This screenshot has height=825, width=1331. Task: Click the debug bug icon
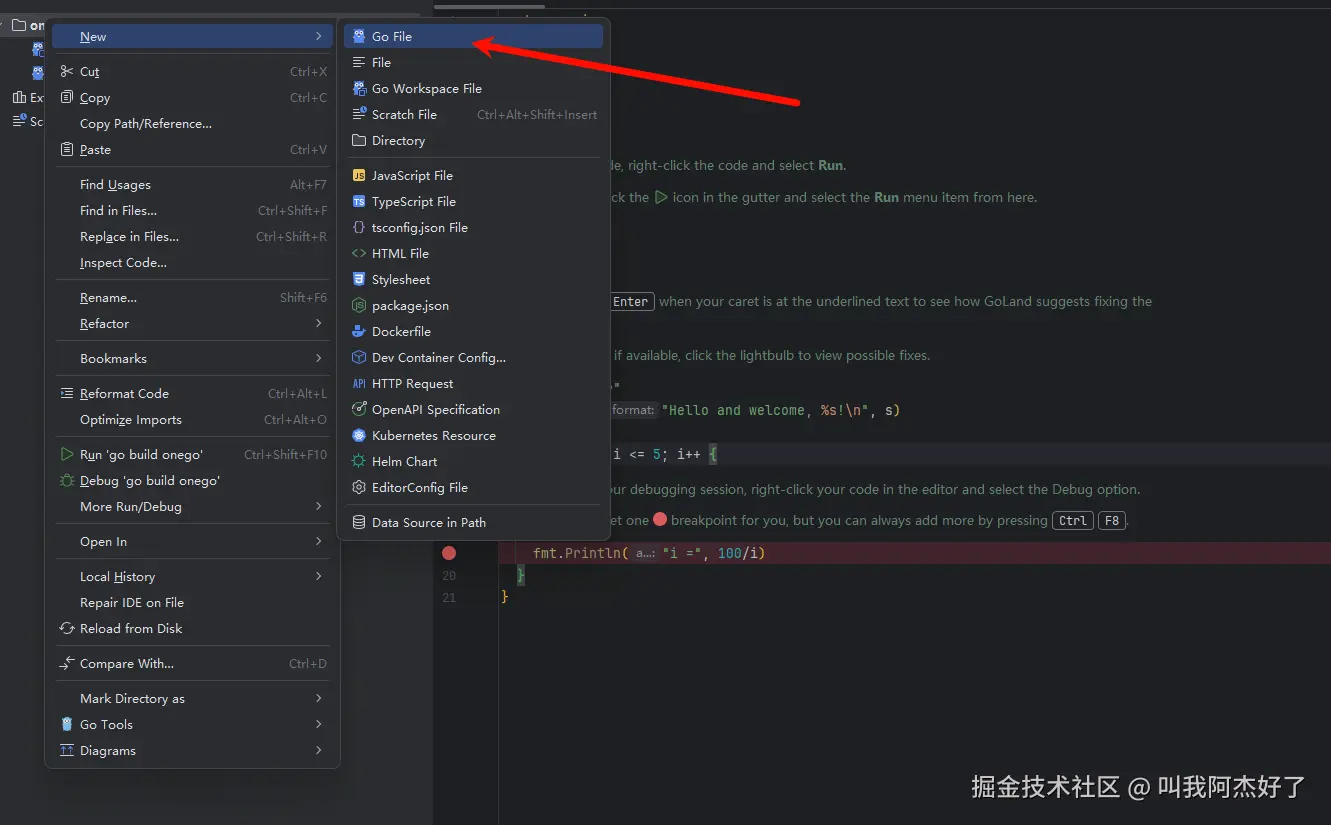(x=67, y=480)
